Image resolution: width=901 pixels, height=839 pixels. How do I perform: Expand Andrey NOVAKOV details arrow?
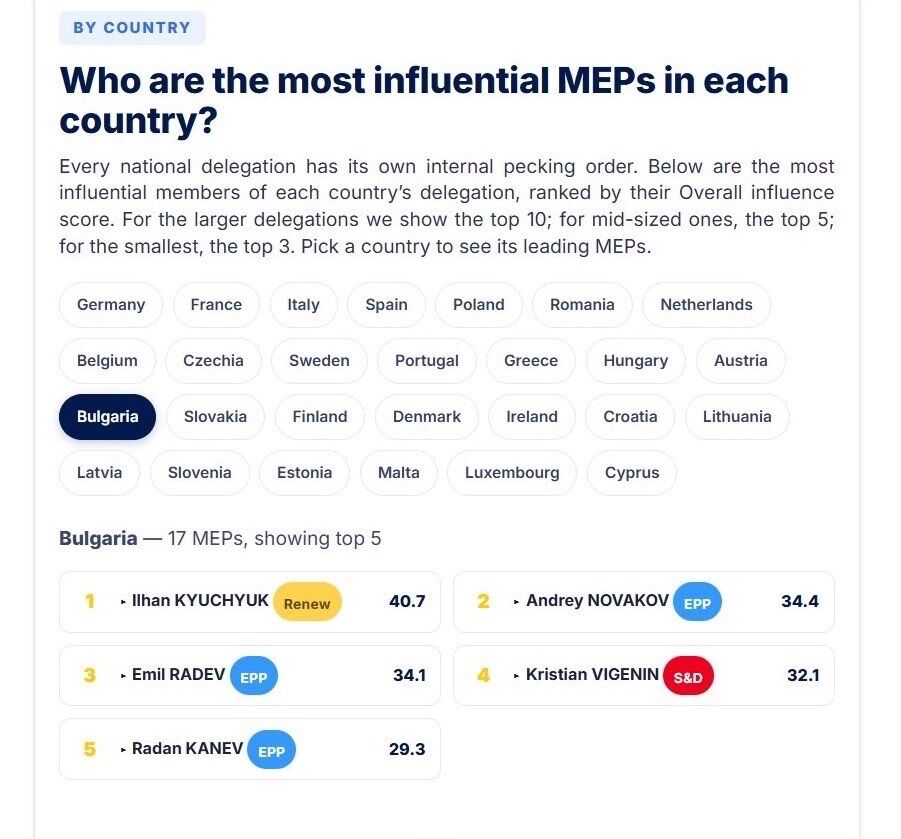click(517, 602)
